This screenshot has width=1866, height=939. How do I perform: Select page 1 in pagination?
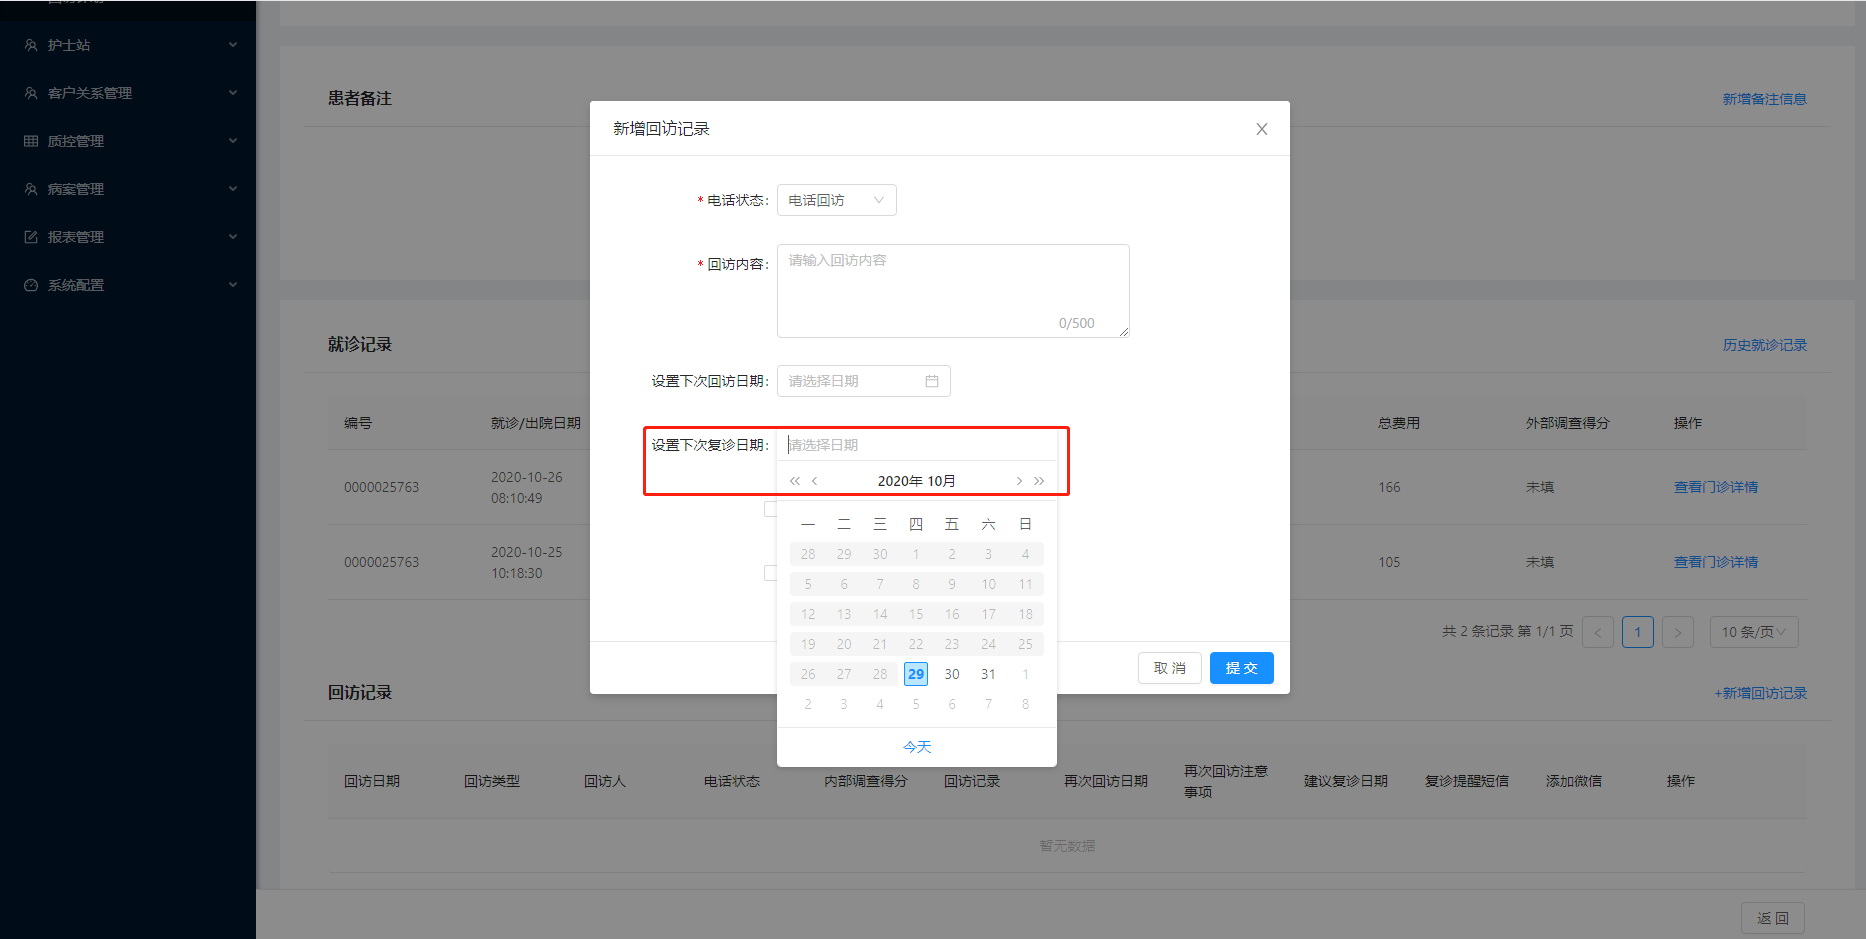click(1638, 632)
